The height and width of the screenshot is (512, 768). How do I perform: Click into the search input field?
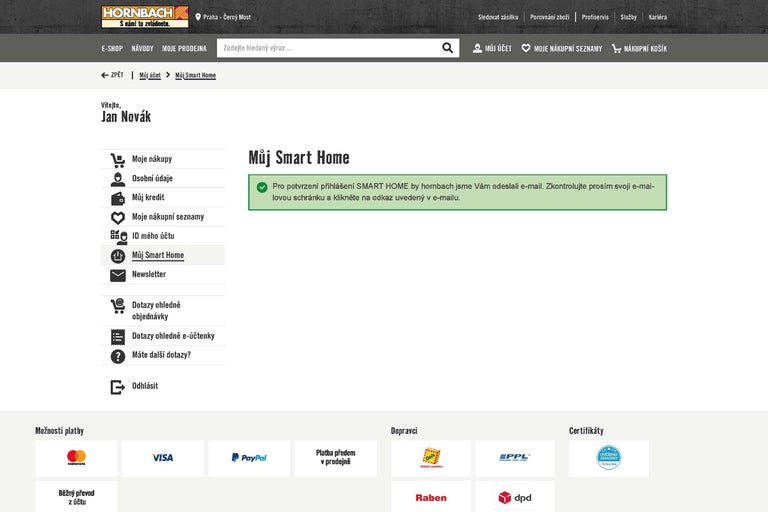(x=328, y=48)
